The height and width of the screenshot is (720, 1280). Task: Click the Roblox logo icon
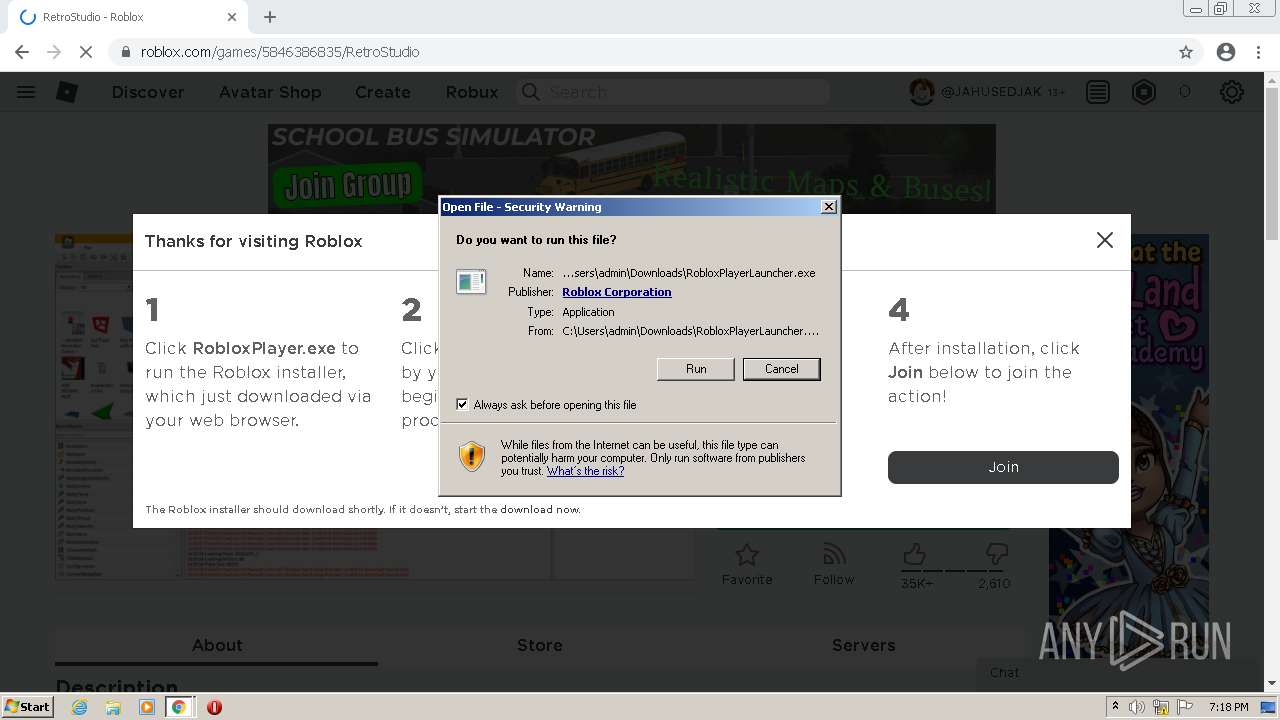point(67,92)
